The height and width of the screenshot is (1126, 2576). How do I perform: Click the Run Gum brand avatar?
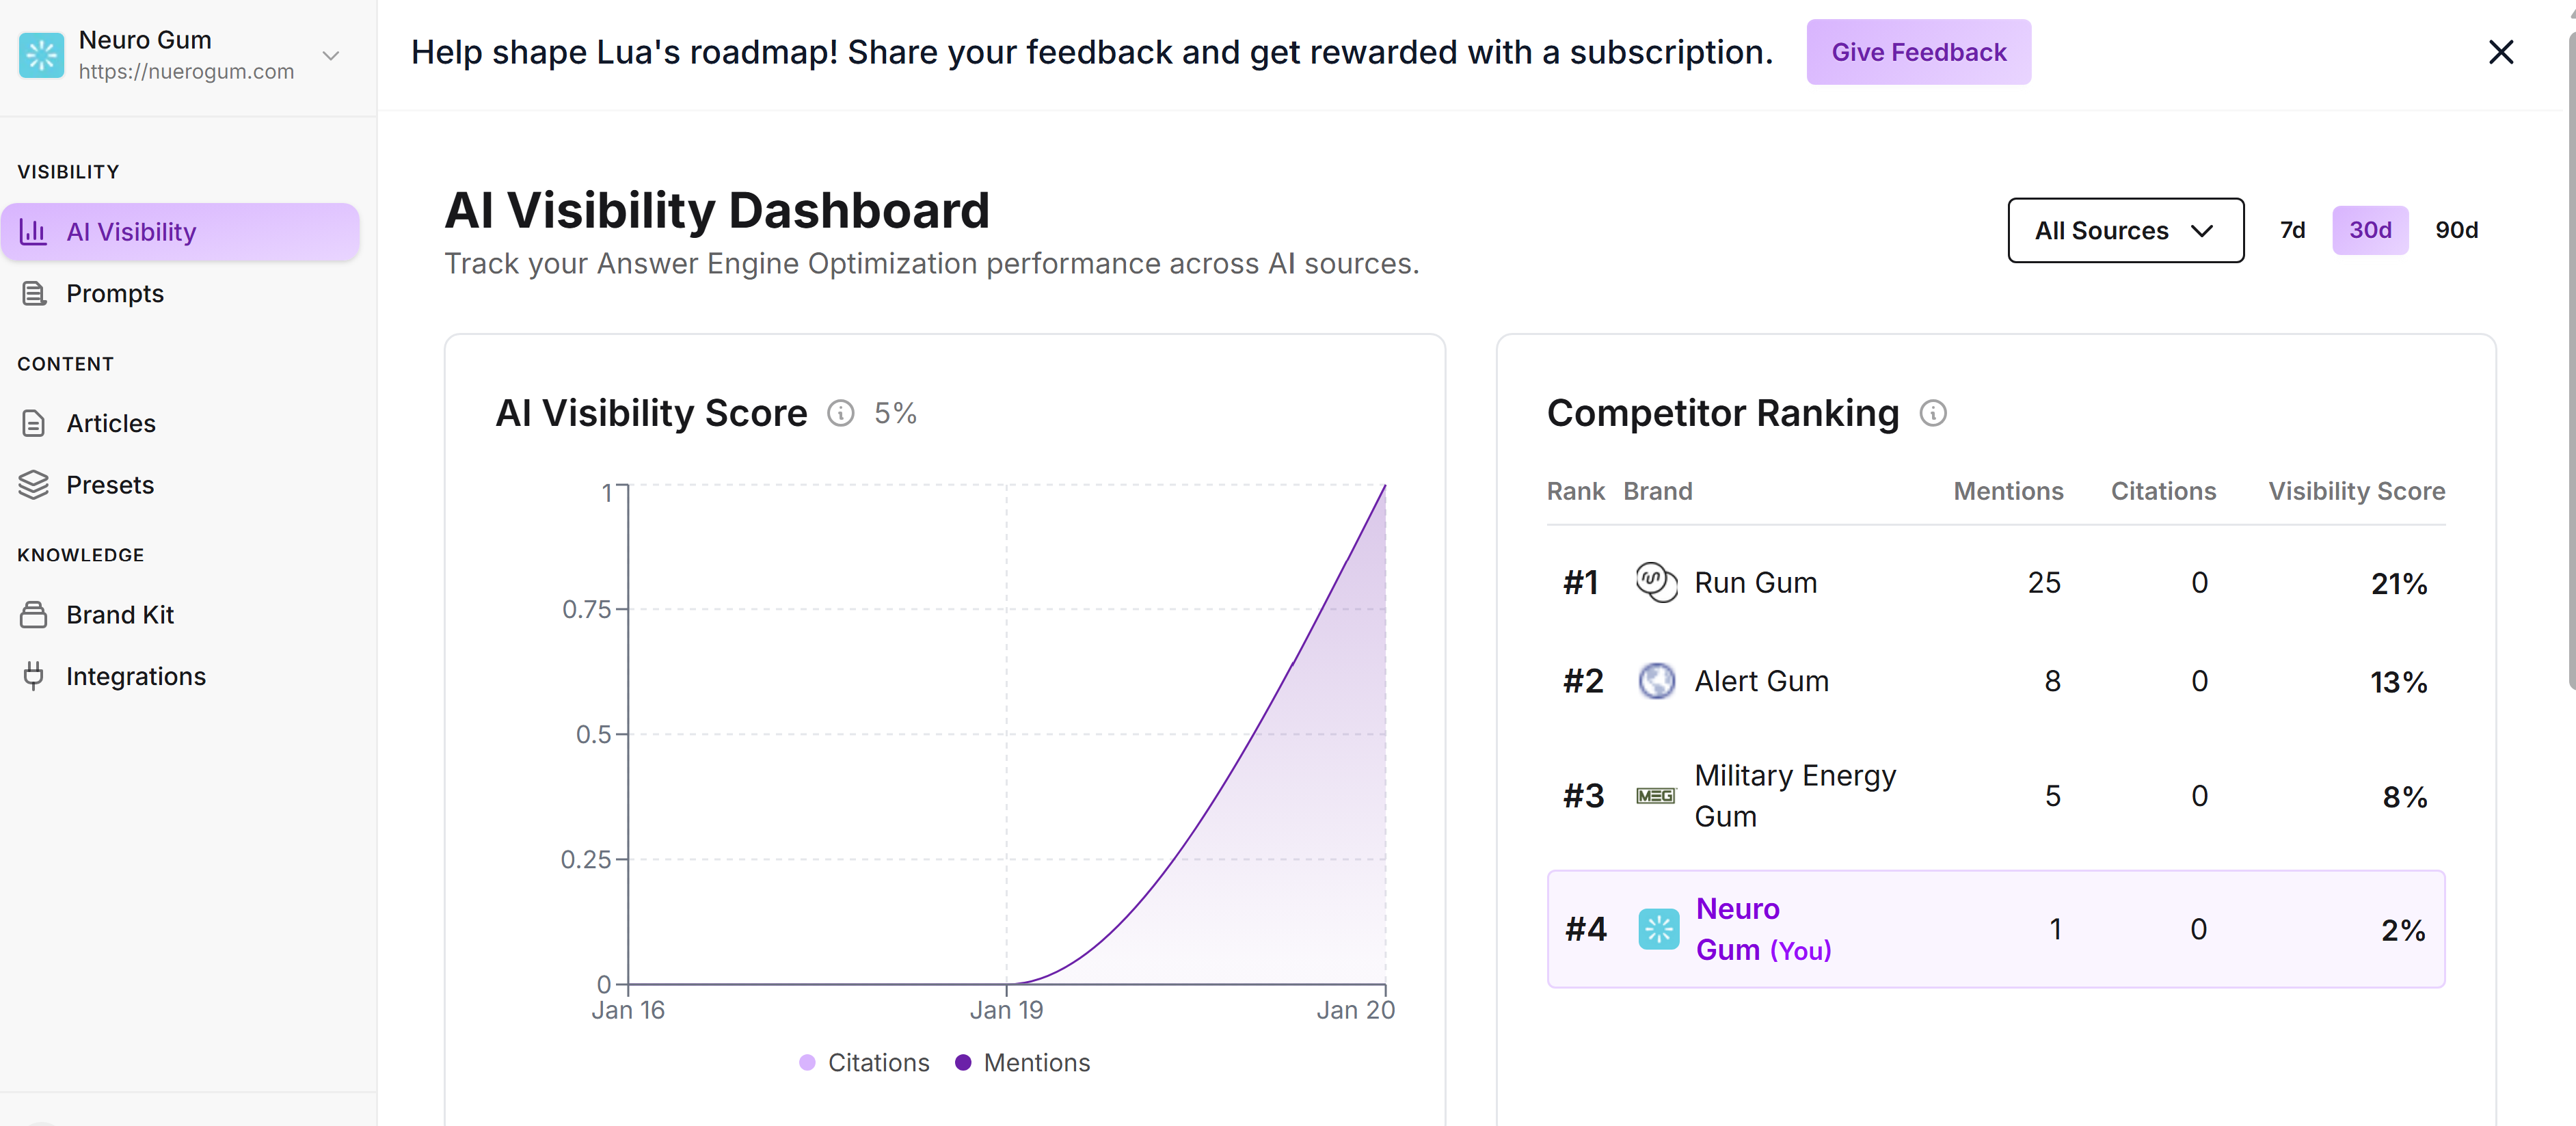[1656, 582]
